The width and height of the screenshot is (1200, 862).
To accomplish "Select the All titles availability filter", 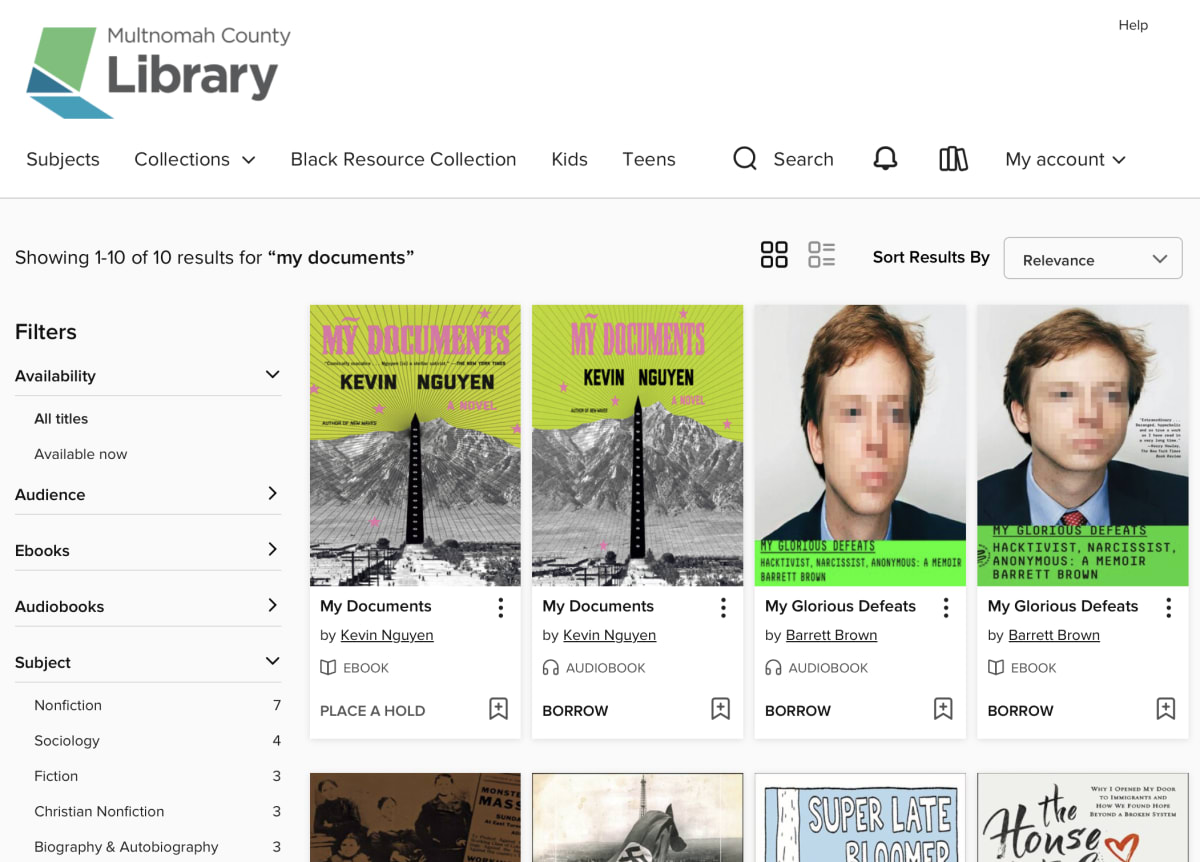I will 61,419.
